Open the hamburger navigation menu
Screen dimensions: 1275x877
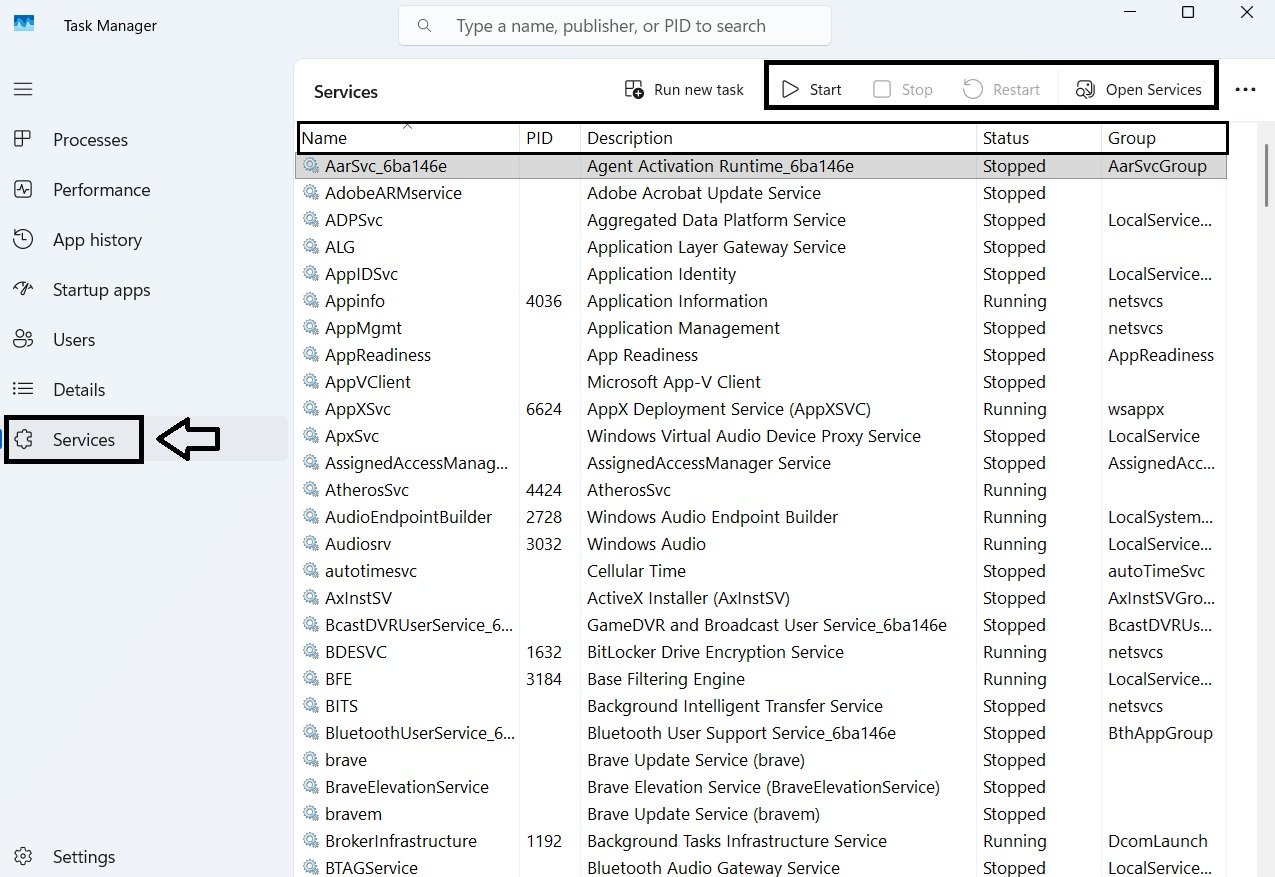point(23,89)
